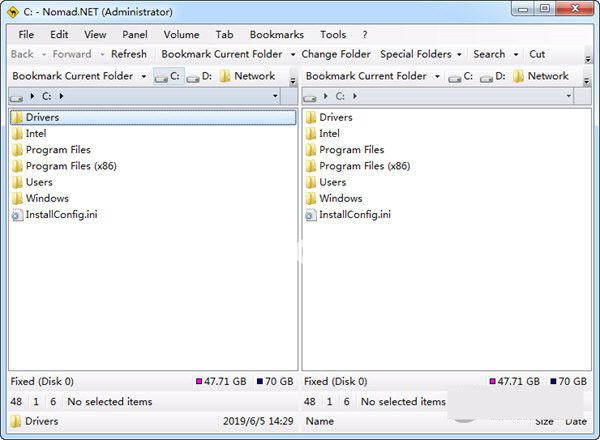Screen dimensions: 600x440
Task: Select Program Files (x86) in left panel
Action: click(x=64, y=166)
